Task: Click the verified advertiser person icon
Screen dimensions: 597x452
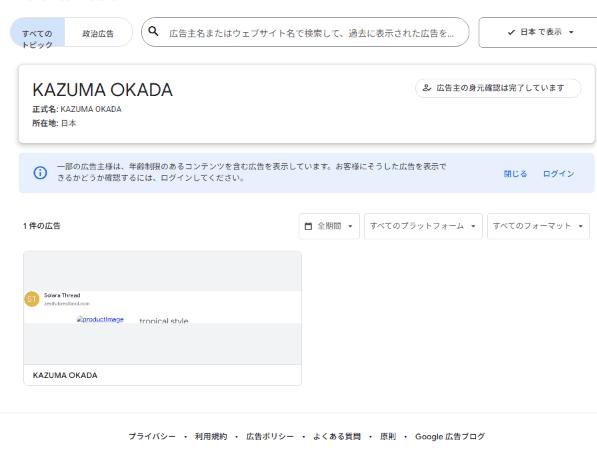Action: pos(427,88)
